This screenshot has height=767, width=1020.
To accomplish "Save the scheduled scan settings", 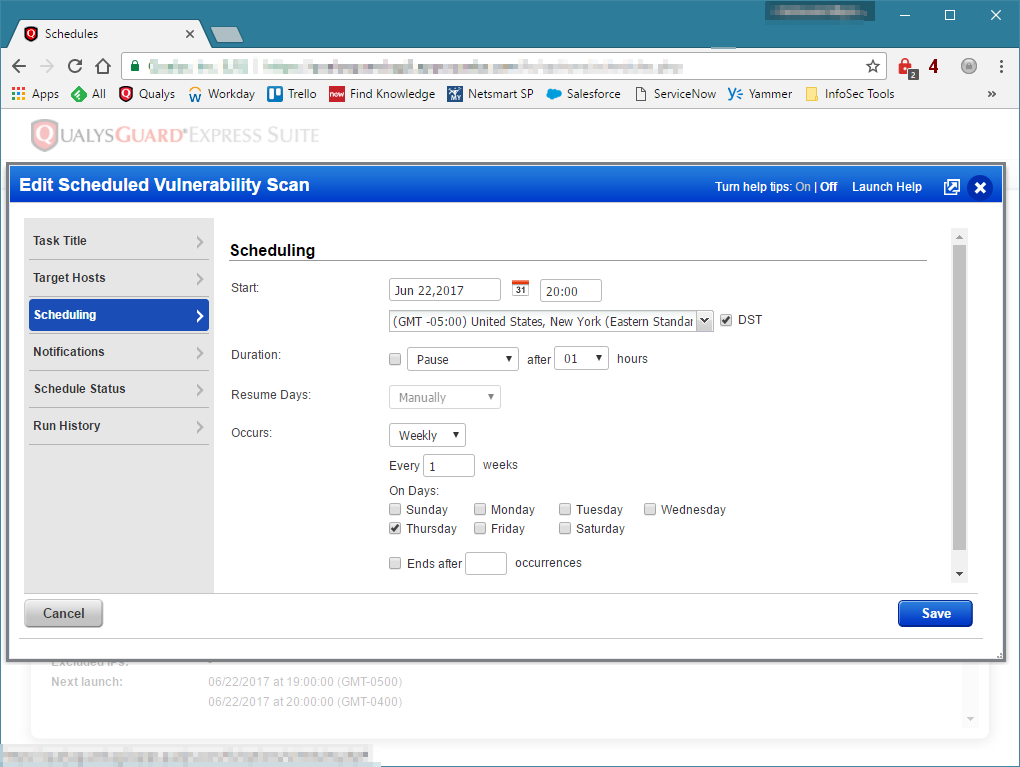I will point(934,613).
